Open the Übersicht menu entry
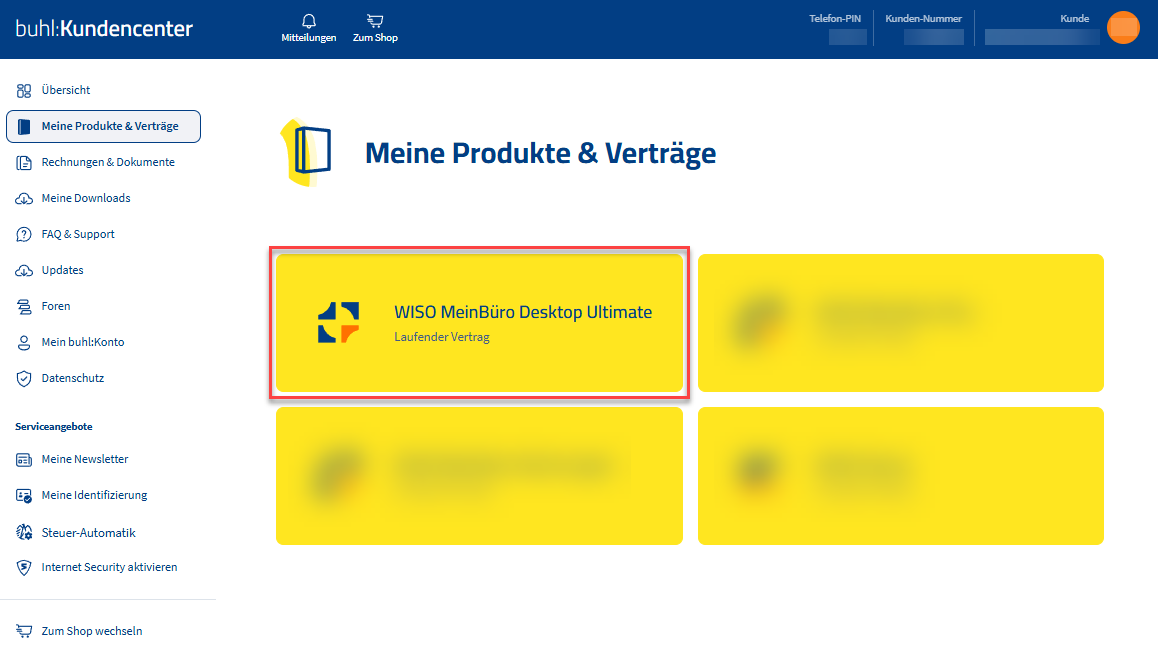Image resolution: width=1158 pixels, height=672 pixels. click(x=66, y=90)
